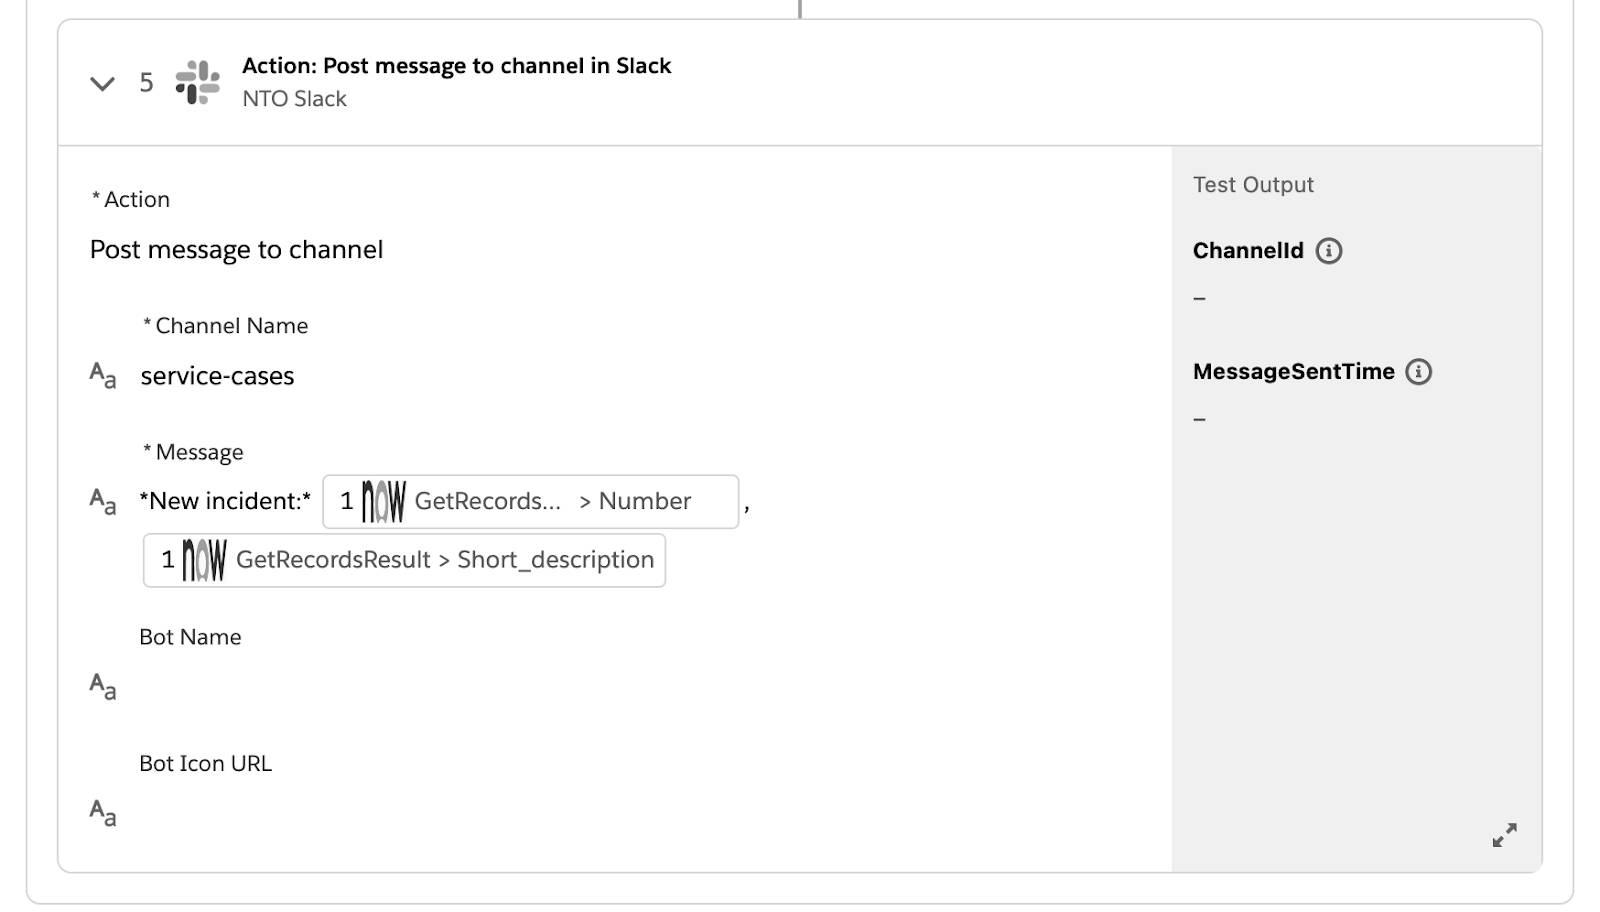Image resolution: width=1600 pixels, height=912 pixels.
Task: Click the *New incident:* message text
Action: pyautogui.click(x=225, y=501)
